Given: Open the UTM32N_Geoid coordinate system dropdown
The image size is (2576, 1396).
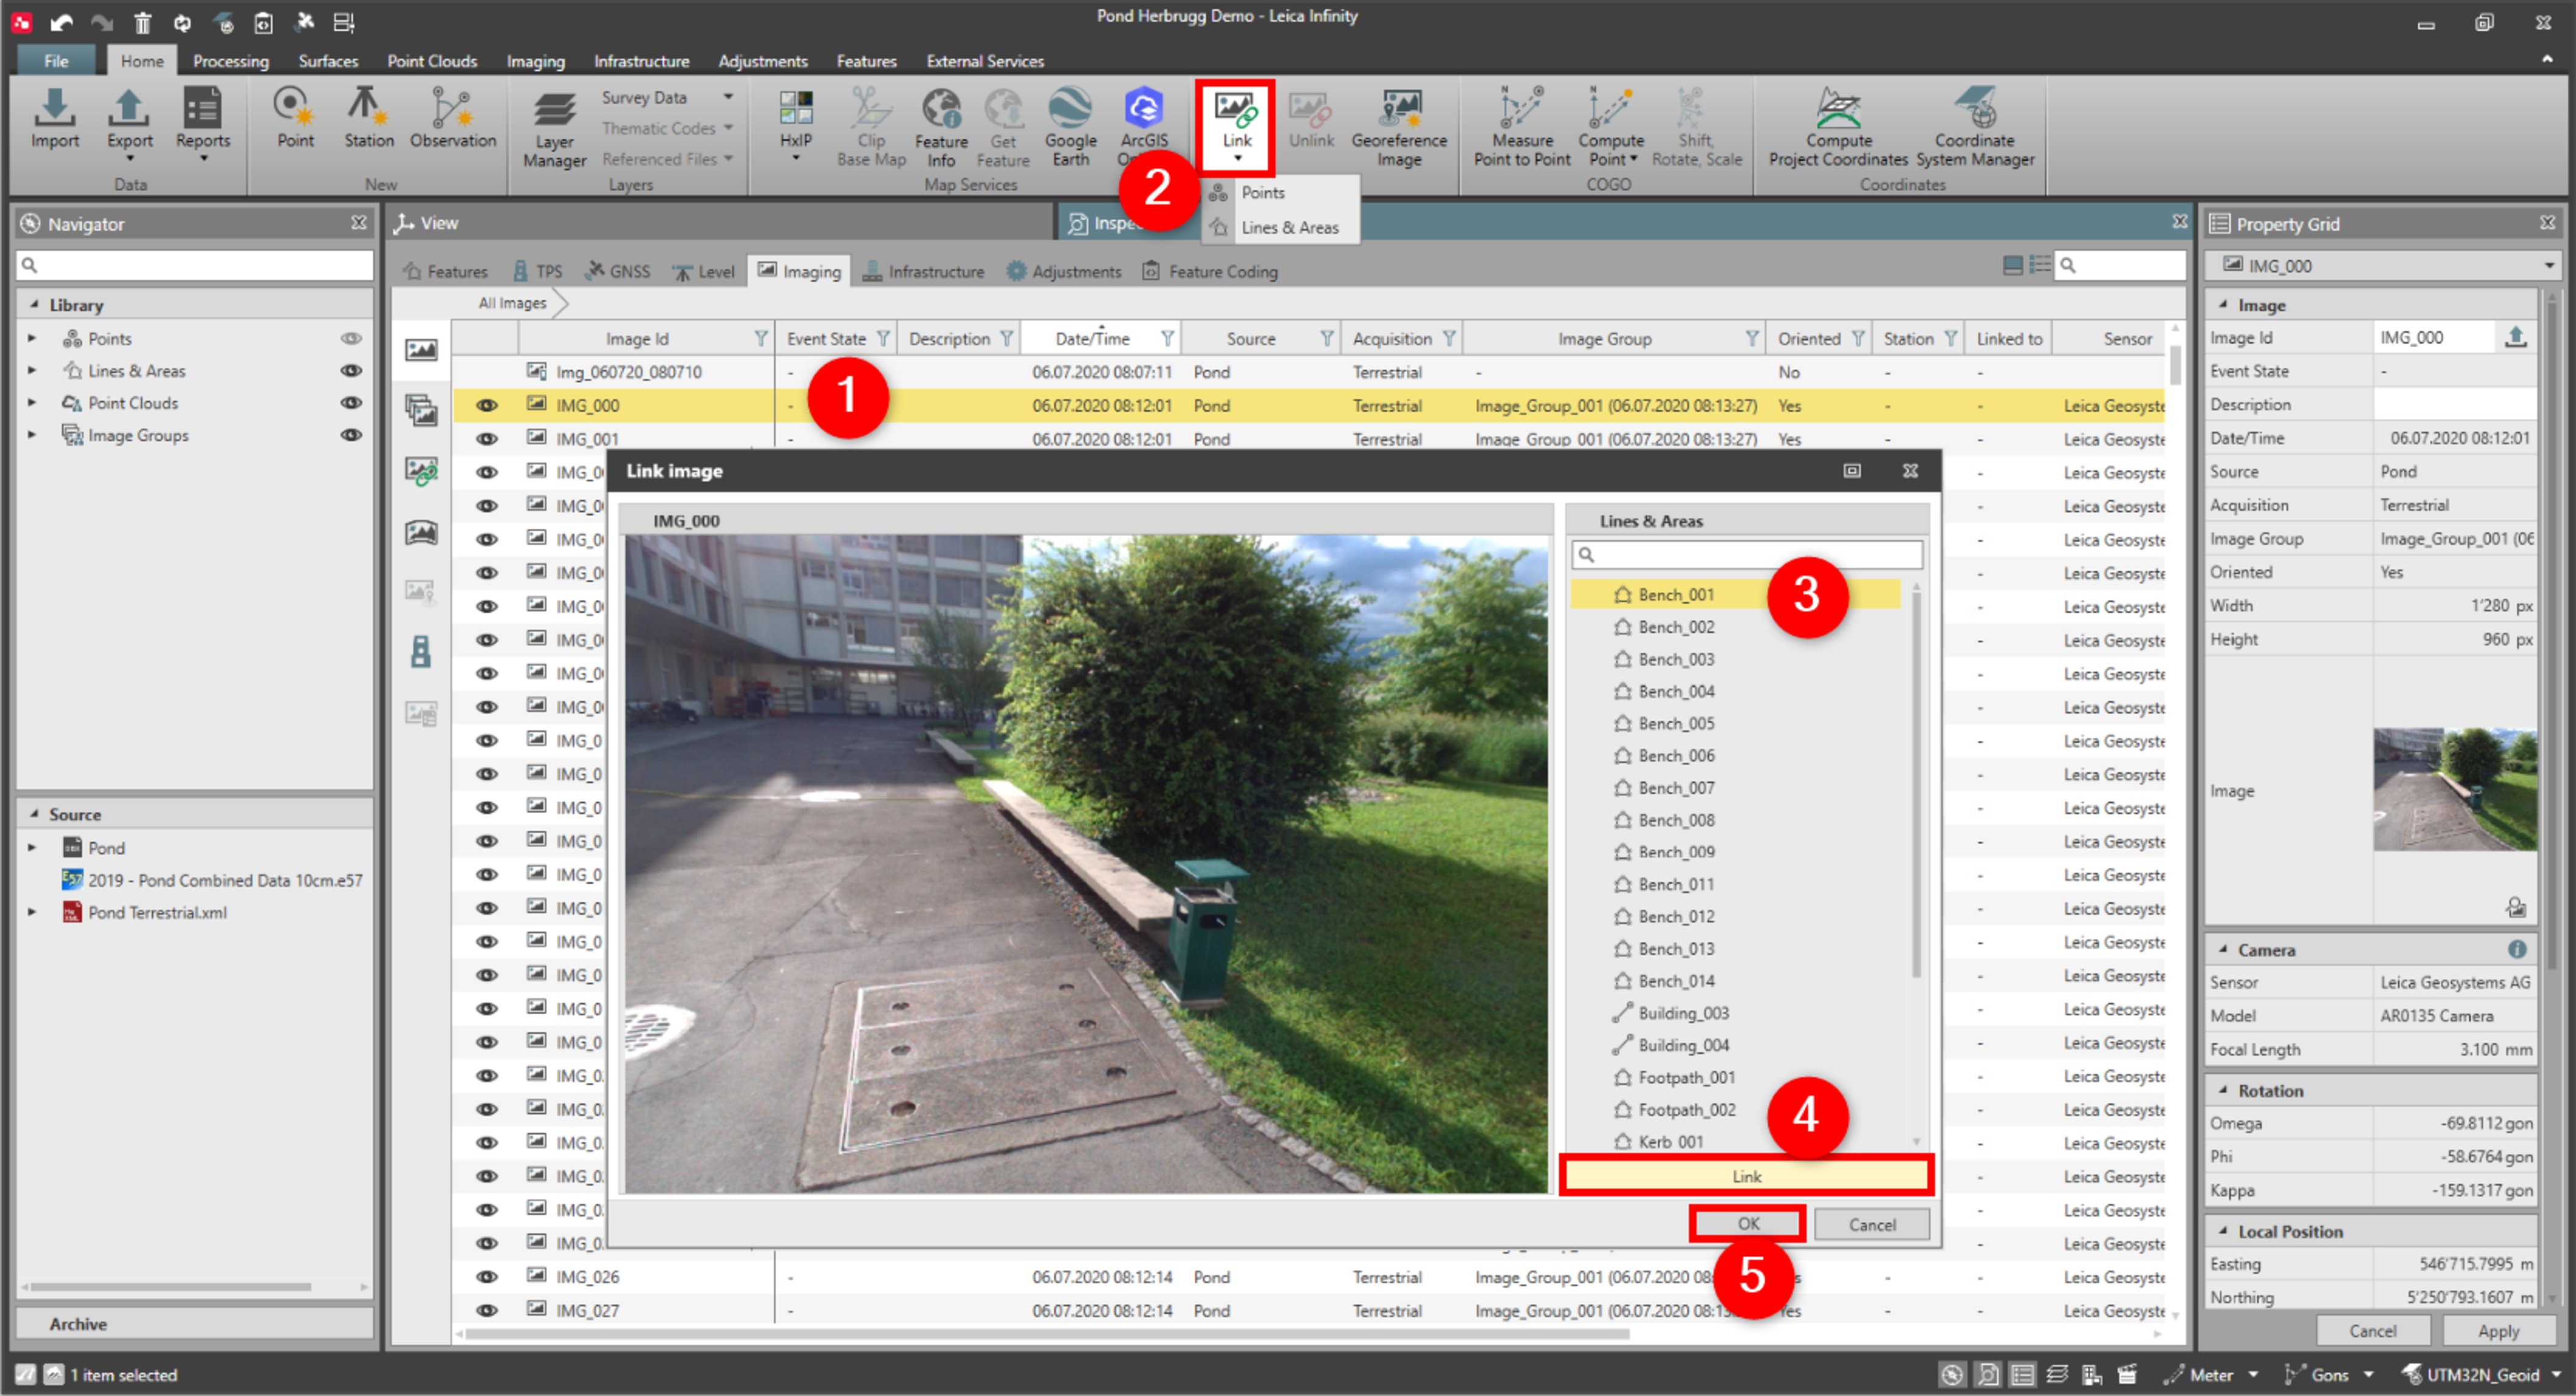Looking at the screenshot, I should tap(2556, 1375).
